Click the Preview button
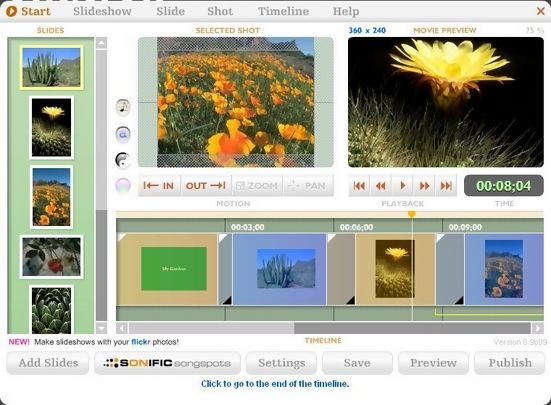Viewport: 551px width, 405px height. (x=433, y=363)
